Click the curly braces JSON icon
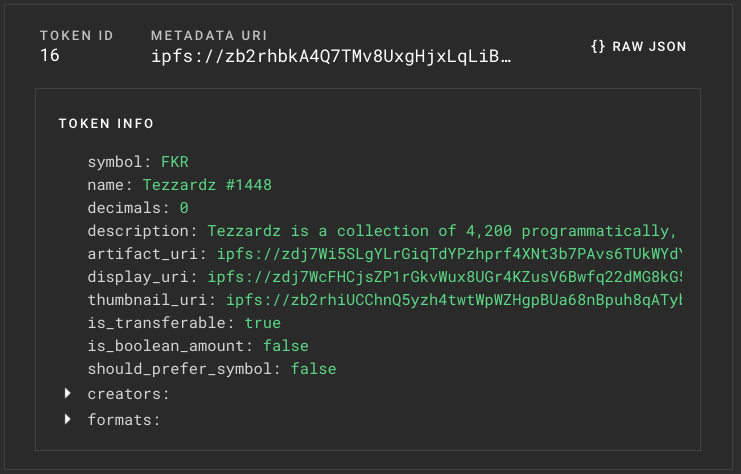Image resolution: width=741 pixels, height=474 pixels. [x=598, y=46]
